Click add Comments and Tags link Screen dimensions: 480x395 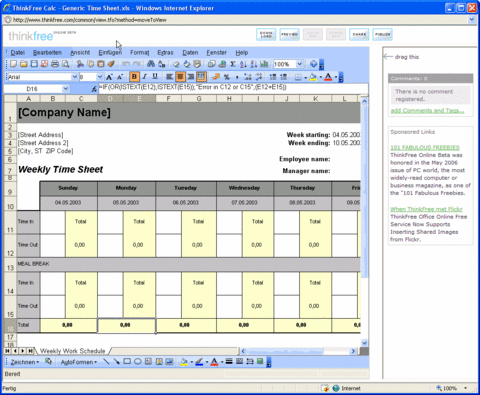click(427, 111)
